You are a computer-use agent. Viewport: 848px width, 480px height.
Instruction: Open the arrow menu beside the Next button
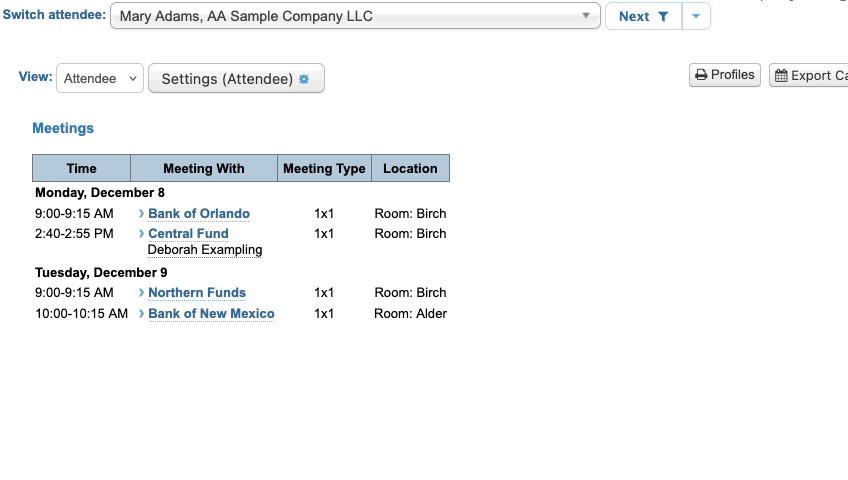click(x=697, y=16)
